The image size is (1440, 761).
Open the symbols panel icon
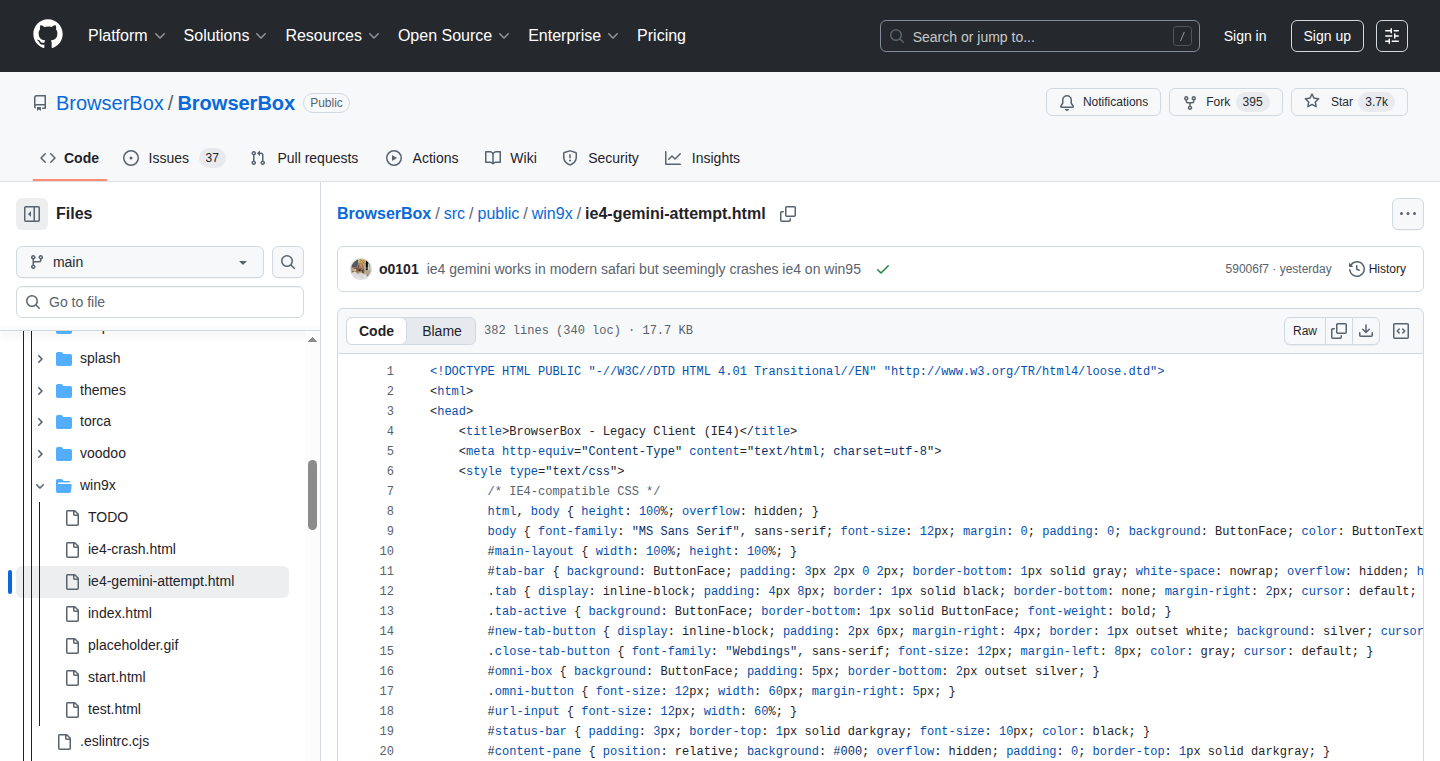[1401, 331]
